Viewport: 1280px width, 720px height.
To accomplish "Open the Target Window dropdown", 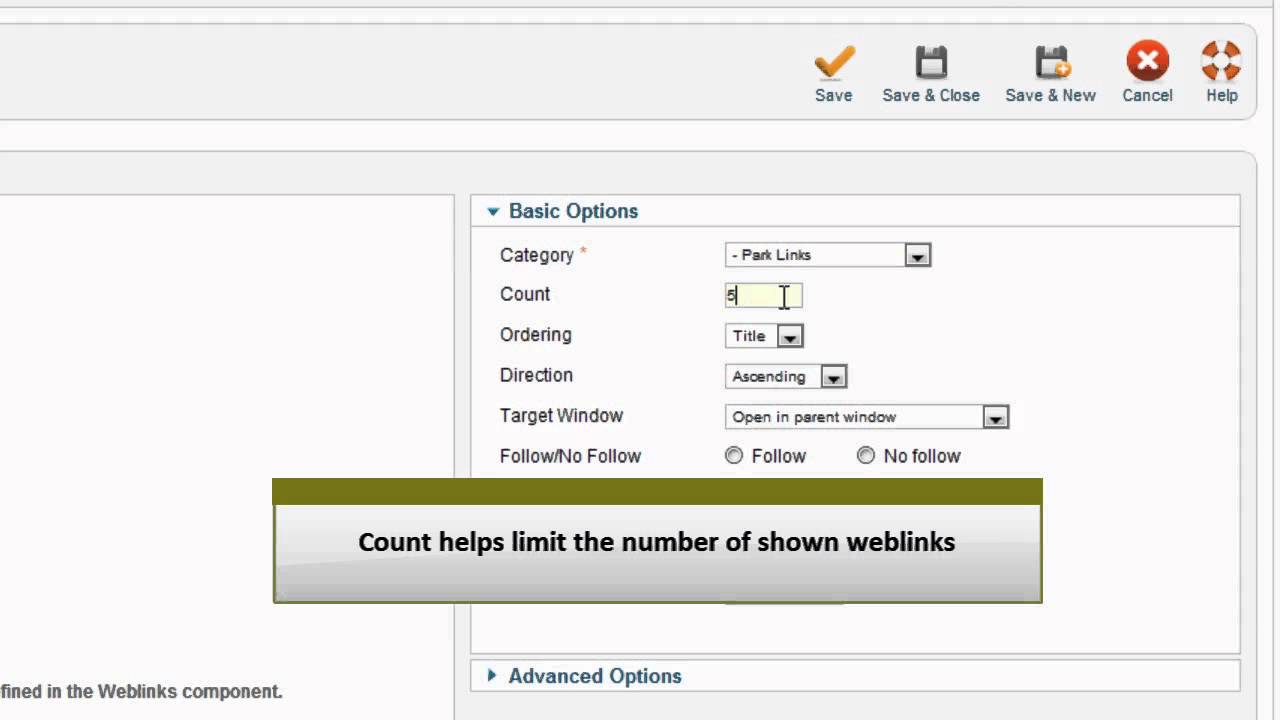I will [867, 417].
